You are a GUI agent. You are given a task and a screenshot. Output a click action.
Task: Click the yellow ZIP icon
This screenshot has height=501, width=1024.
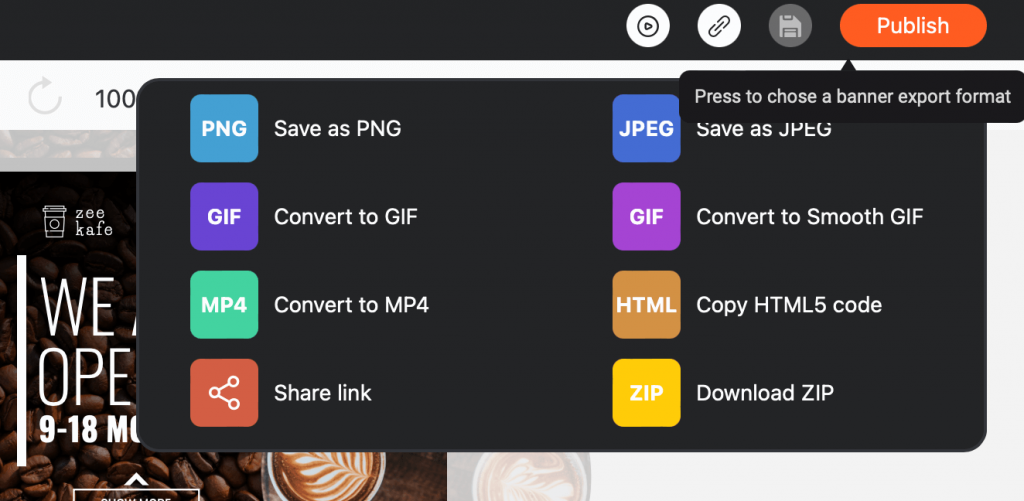pyautogui.click(x=647, y=393)
